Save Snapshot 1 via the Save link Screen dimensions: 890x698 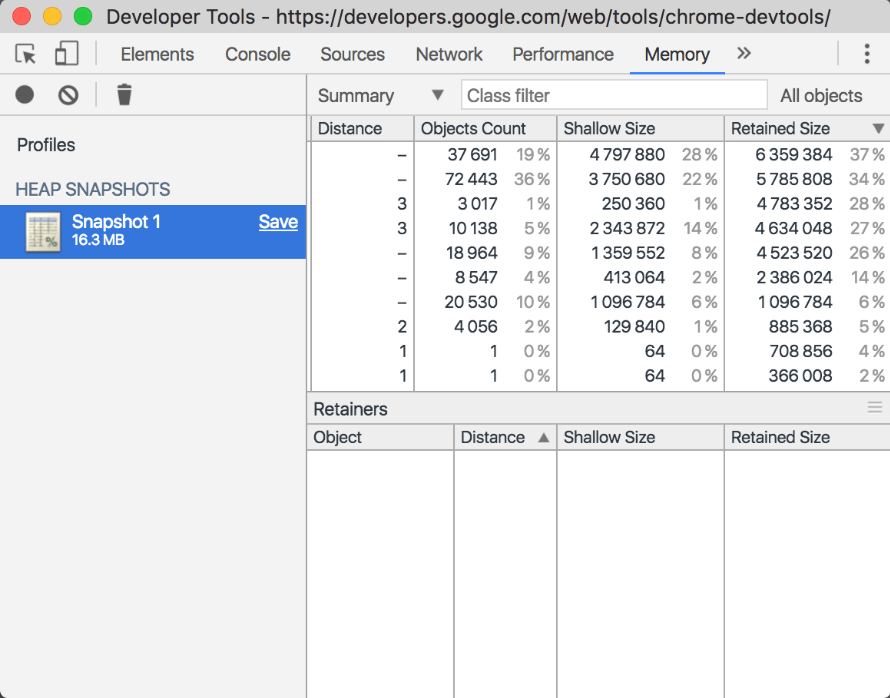278,221
